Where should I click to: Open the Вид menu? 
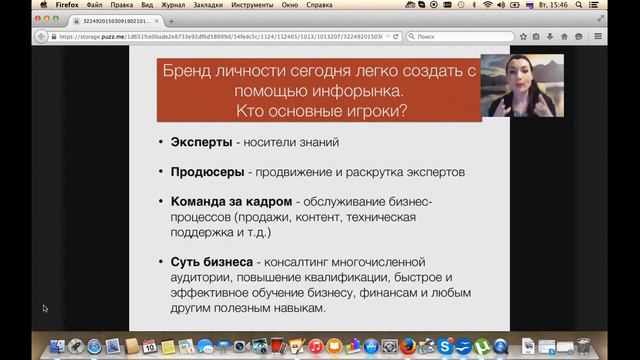tap(147, 5)
